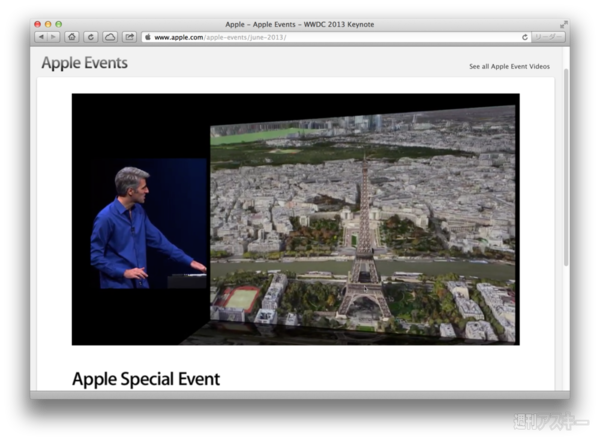
Task: Close the Safari window with the red button
Action: pyautogui.click(x=38, y=24)
